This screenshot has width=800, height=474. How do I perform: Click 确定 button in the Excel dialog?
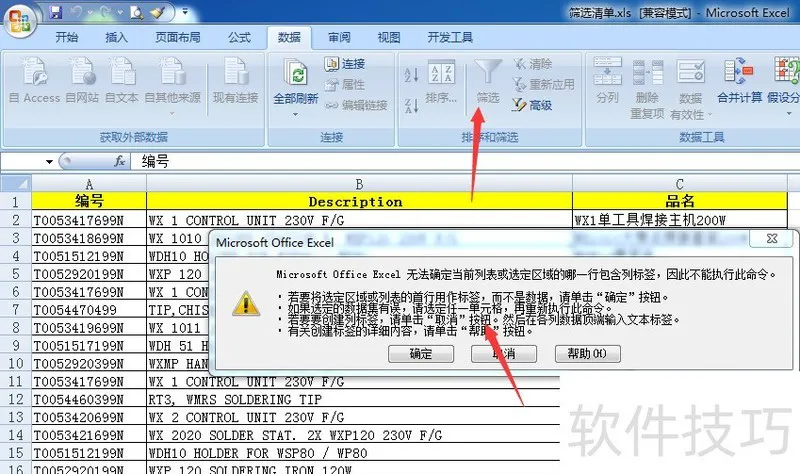(421, 354)
